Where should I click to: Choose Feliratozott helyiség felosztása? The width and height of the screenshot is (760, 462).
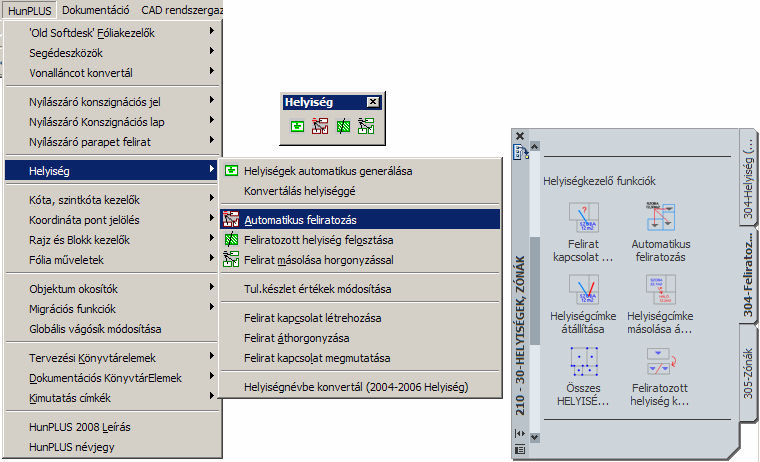tap(360, 239)
